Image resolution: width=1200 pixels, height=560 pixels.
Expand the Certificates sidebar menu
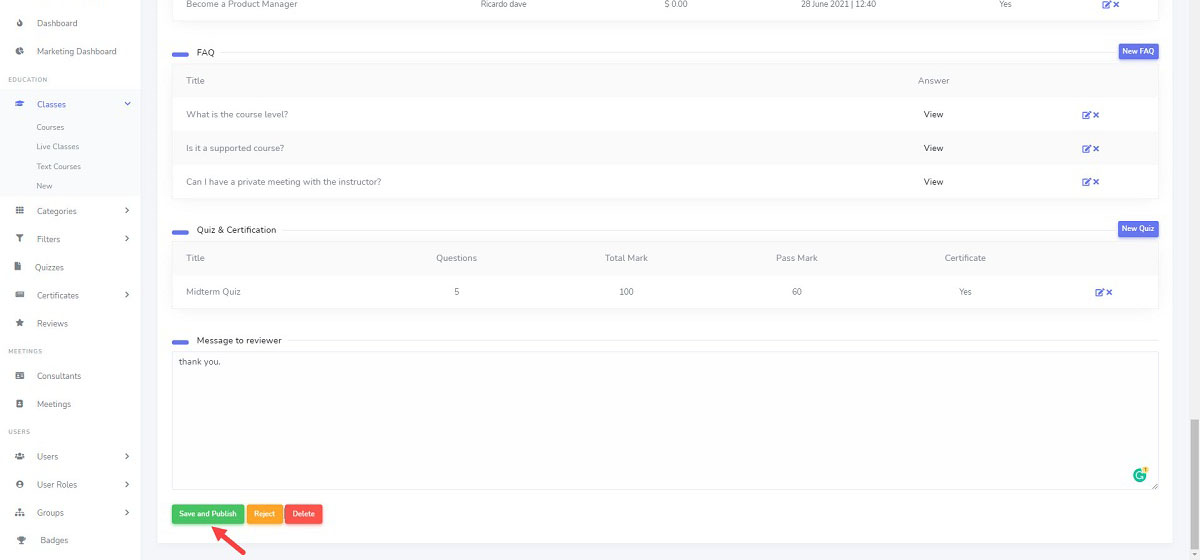click(127, 295)
